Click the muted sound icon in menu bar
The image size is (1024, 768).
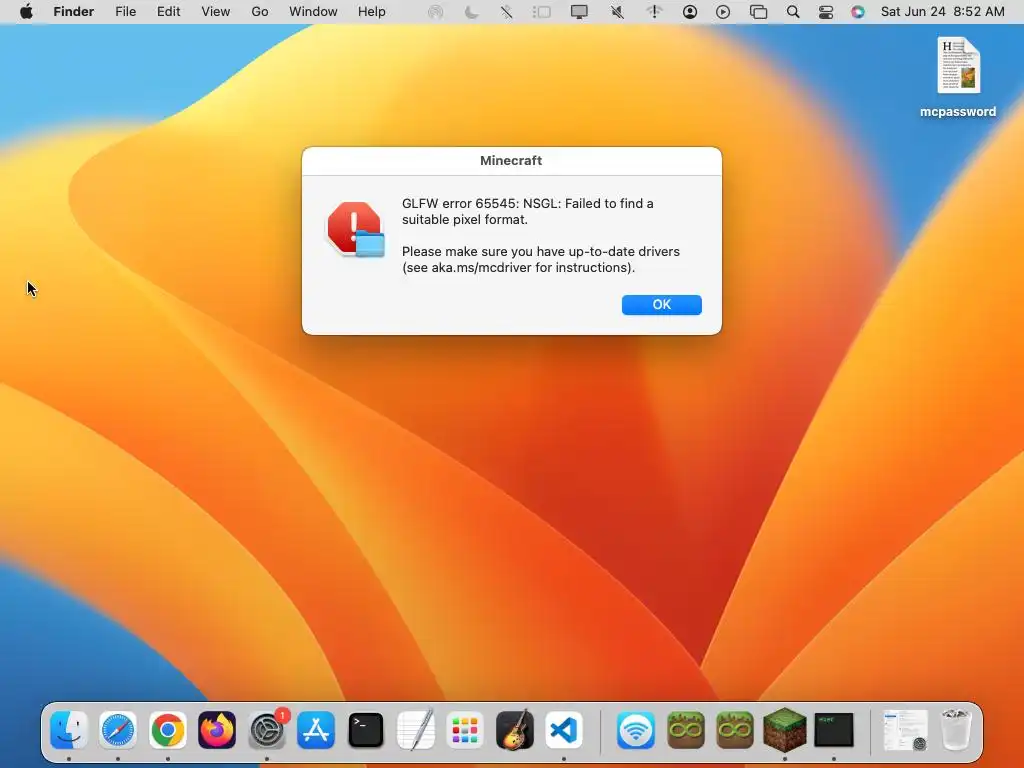(617, 12)
